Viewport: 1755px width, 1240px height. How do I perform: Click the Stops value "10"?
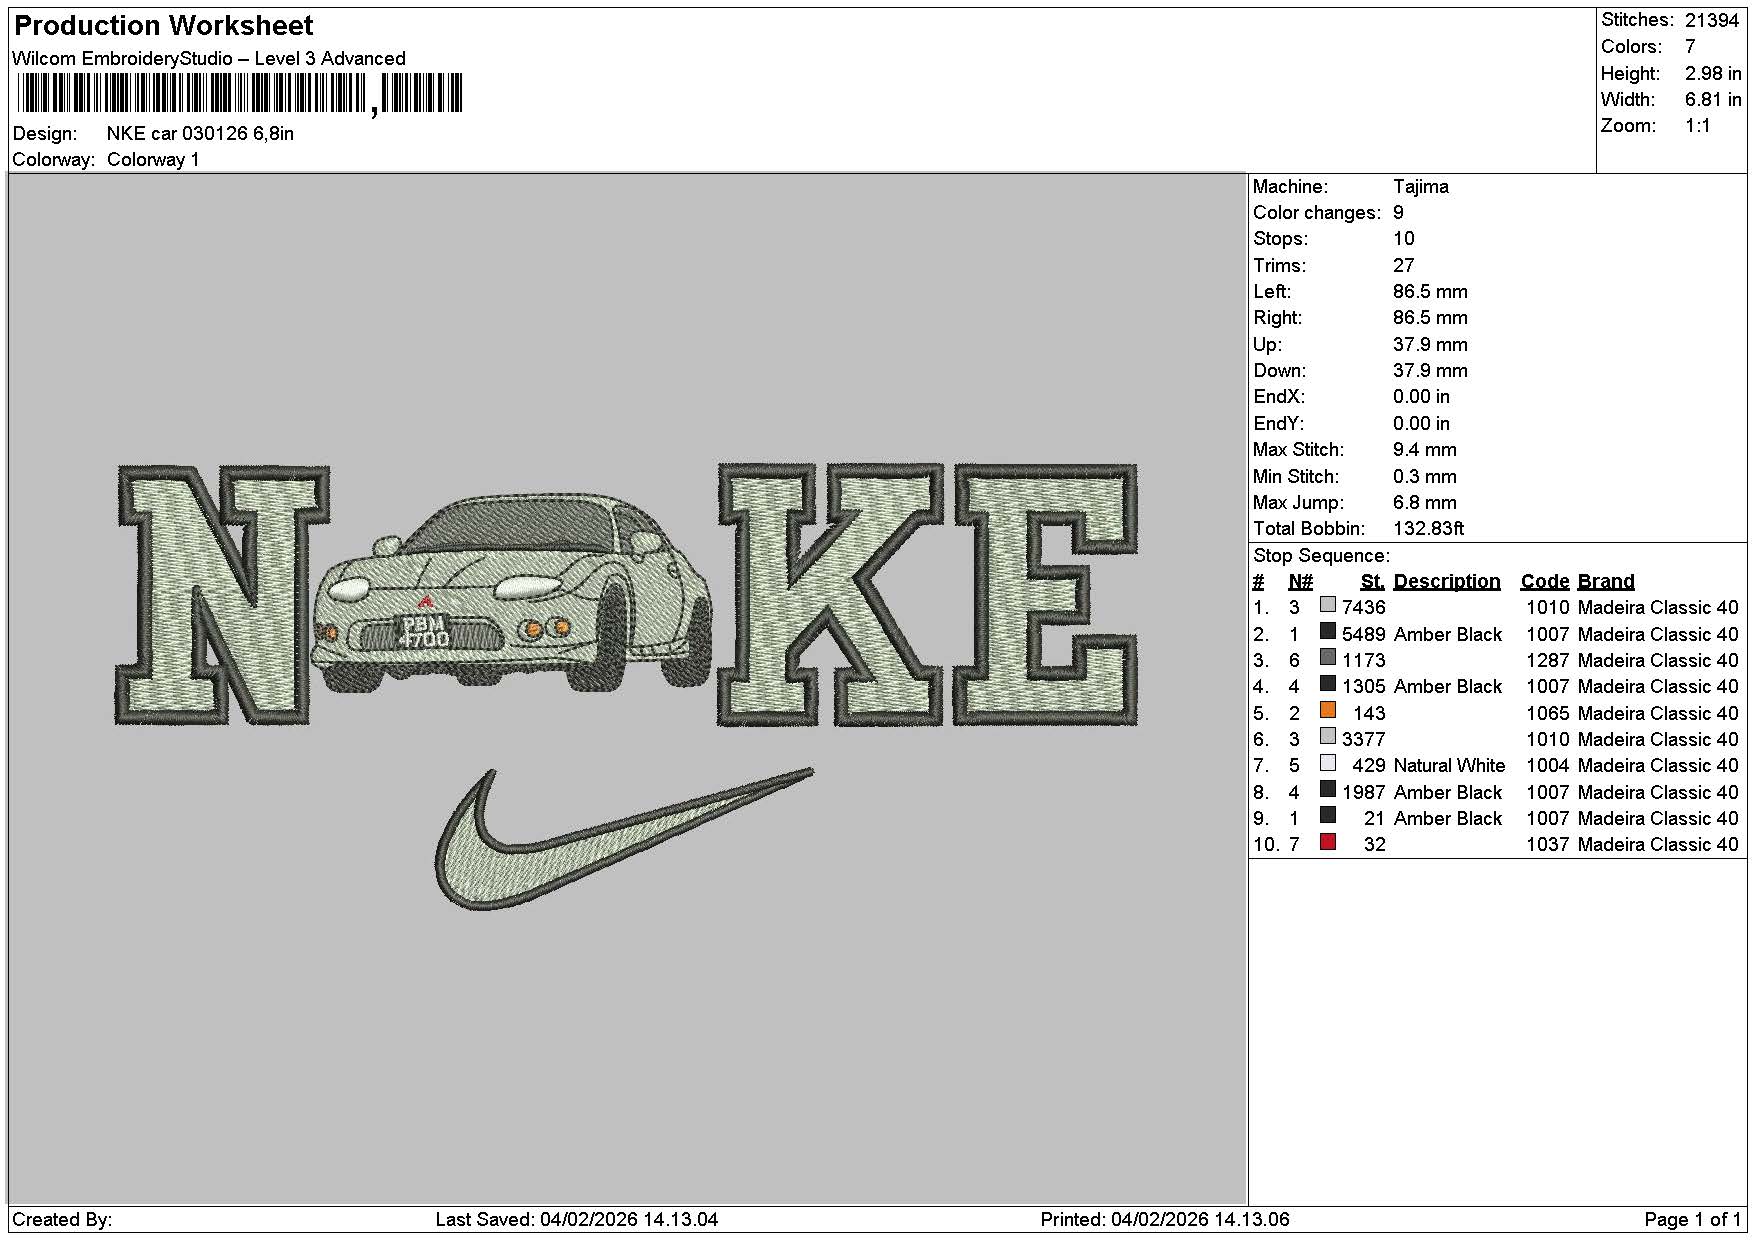point(1404,239)
